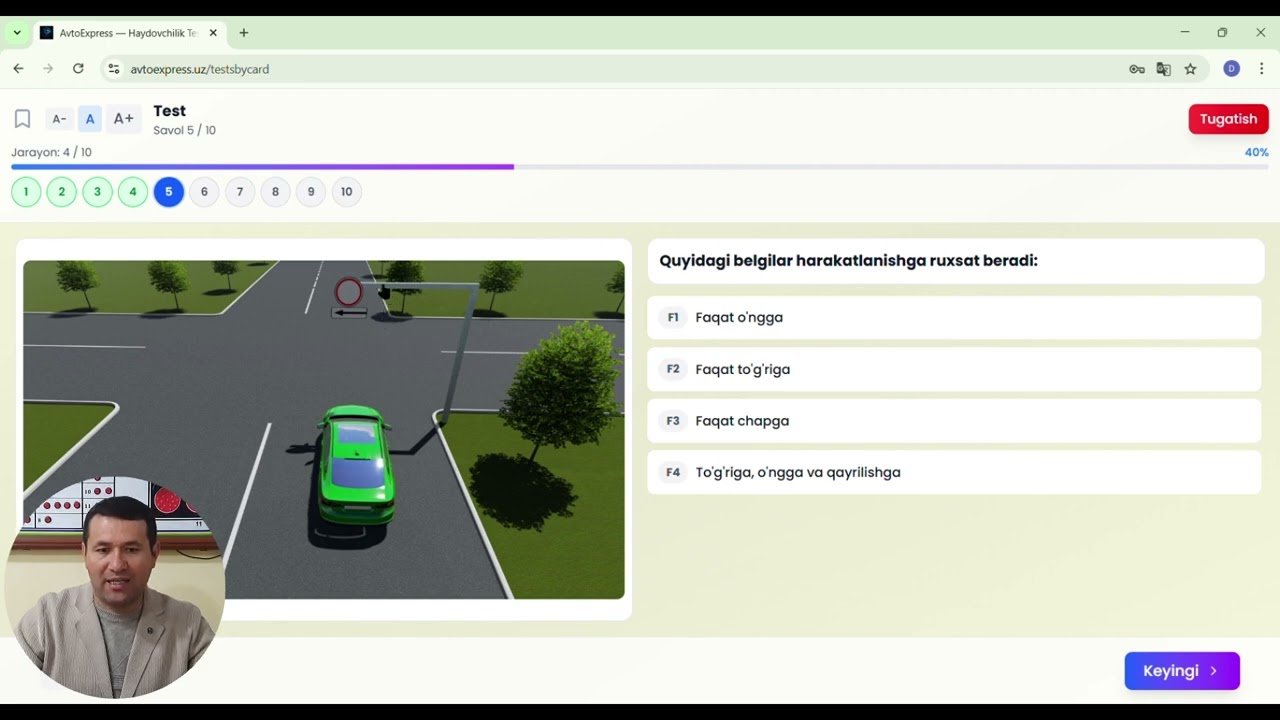Click the question text heading
This screenshot has width=1280, height=720.
click(x=848, y=261)
